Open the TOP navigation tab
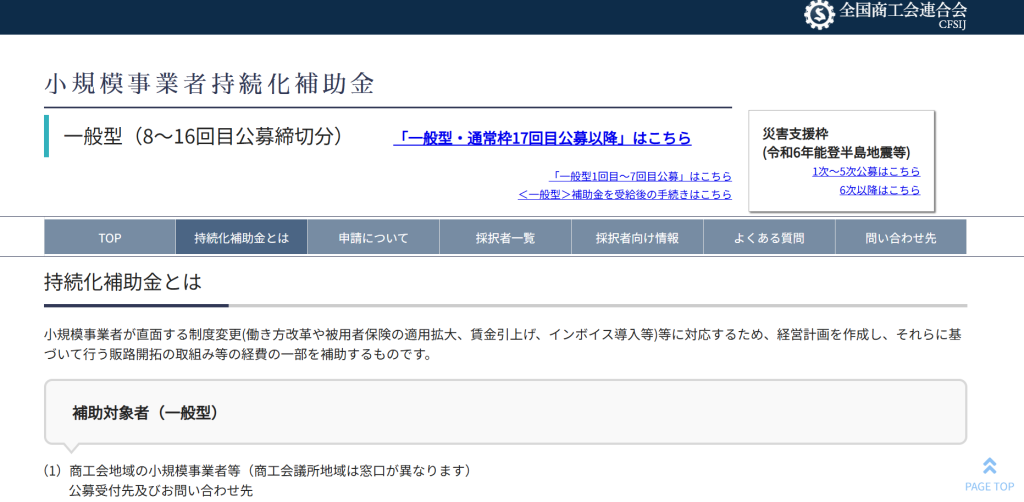Screen dimensions: 1024x502 110,238
